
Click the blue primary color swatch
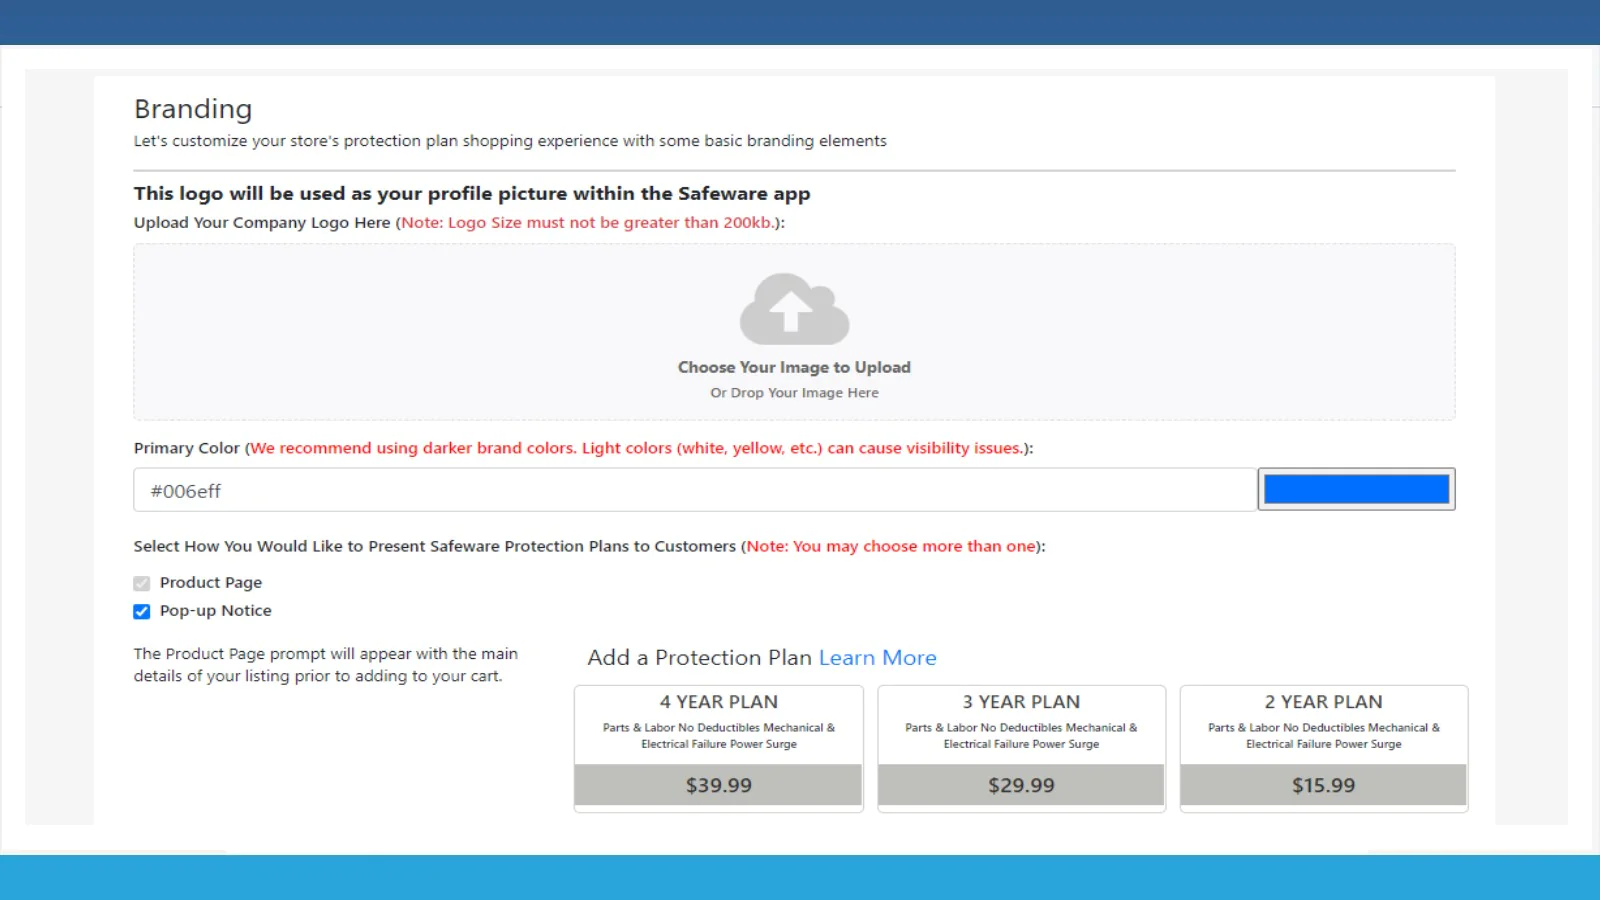pos(1356,488)
